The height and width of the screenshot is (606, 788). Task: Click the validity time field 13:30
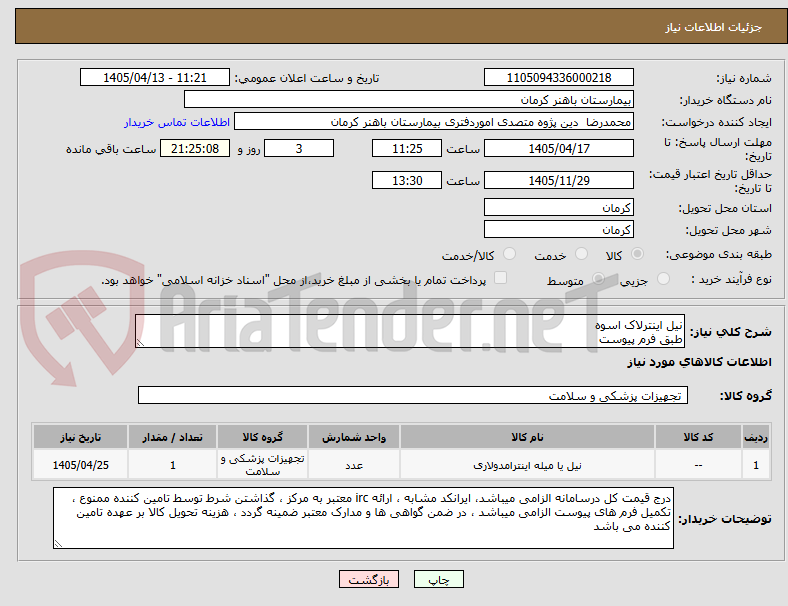407,180
